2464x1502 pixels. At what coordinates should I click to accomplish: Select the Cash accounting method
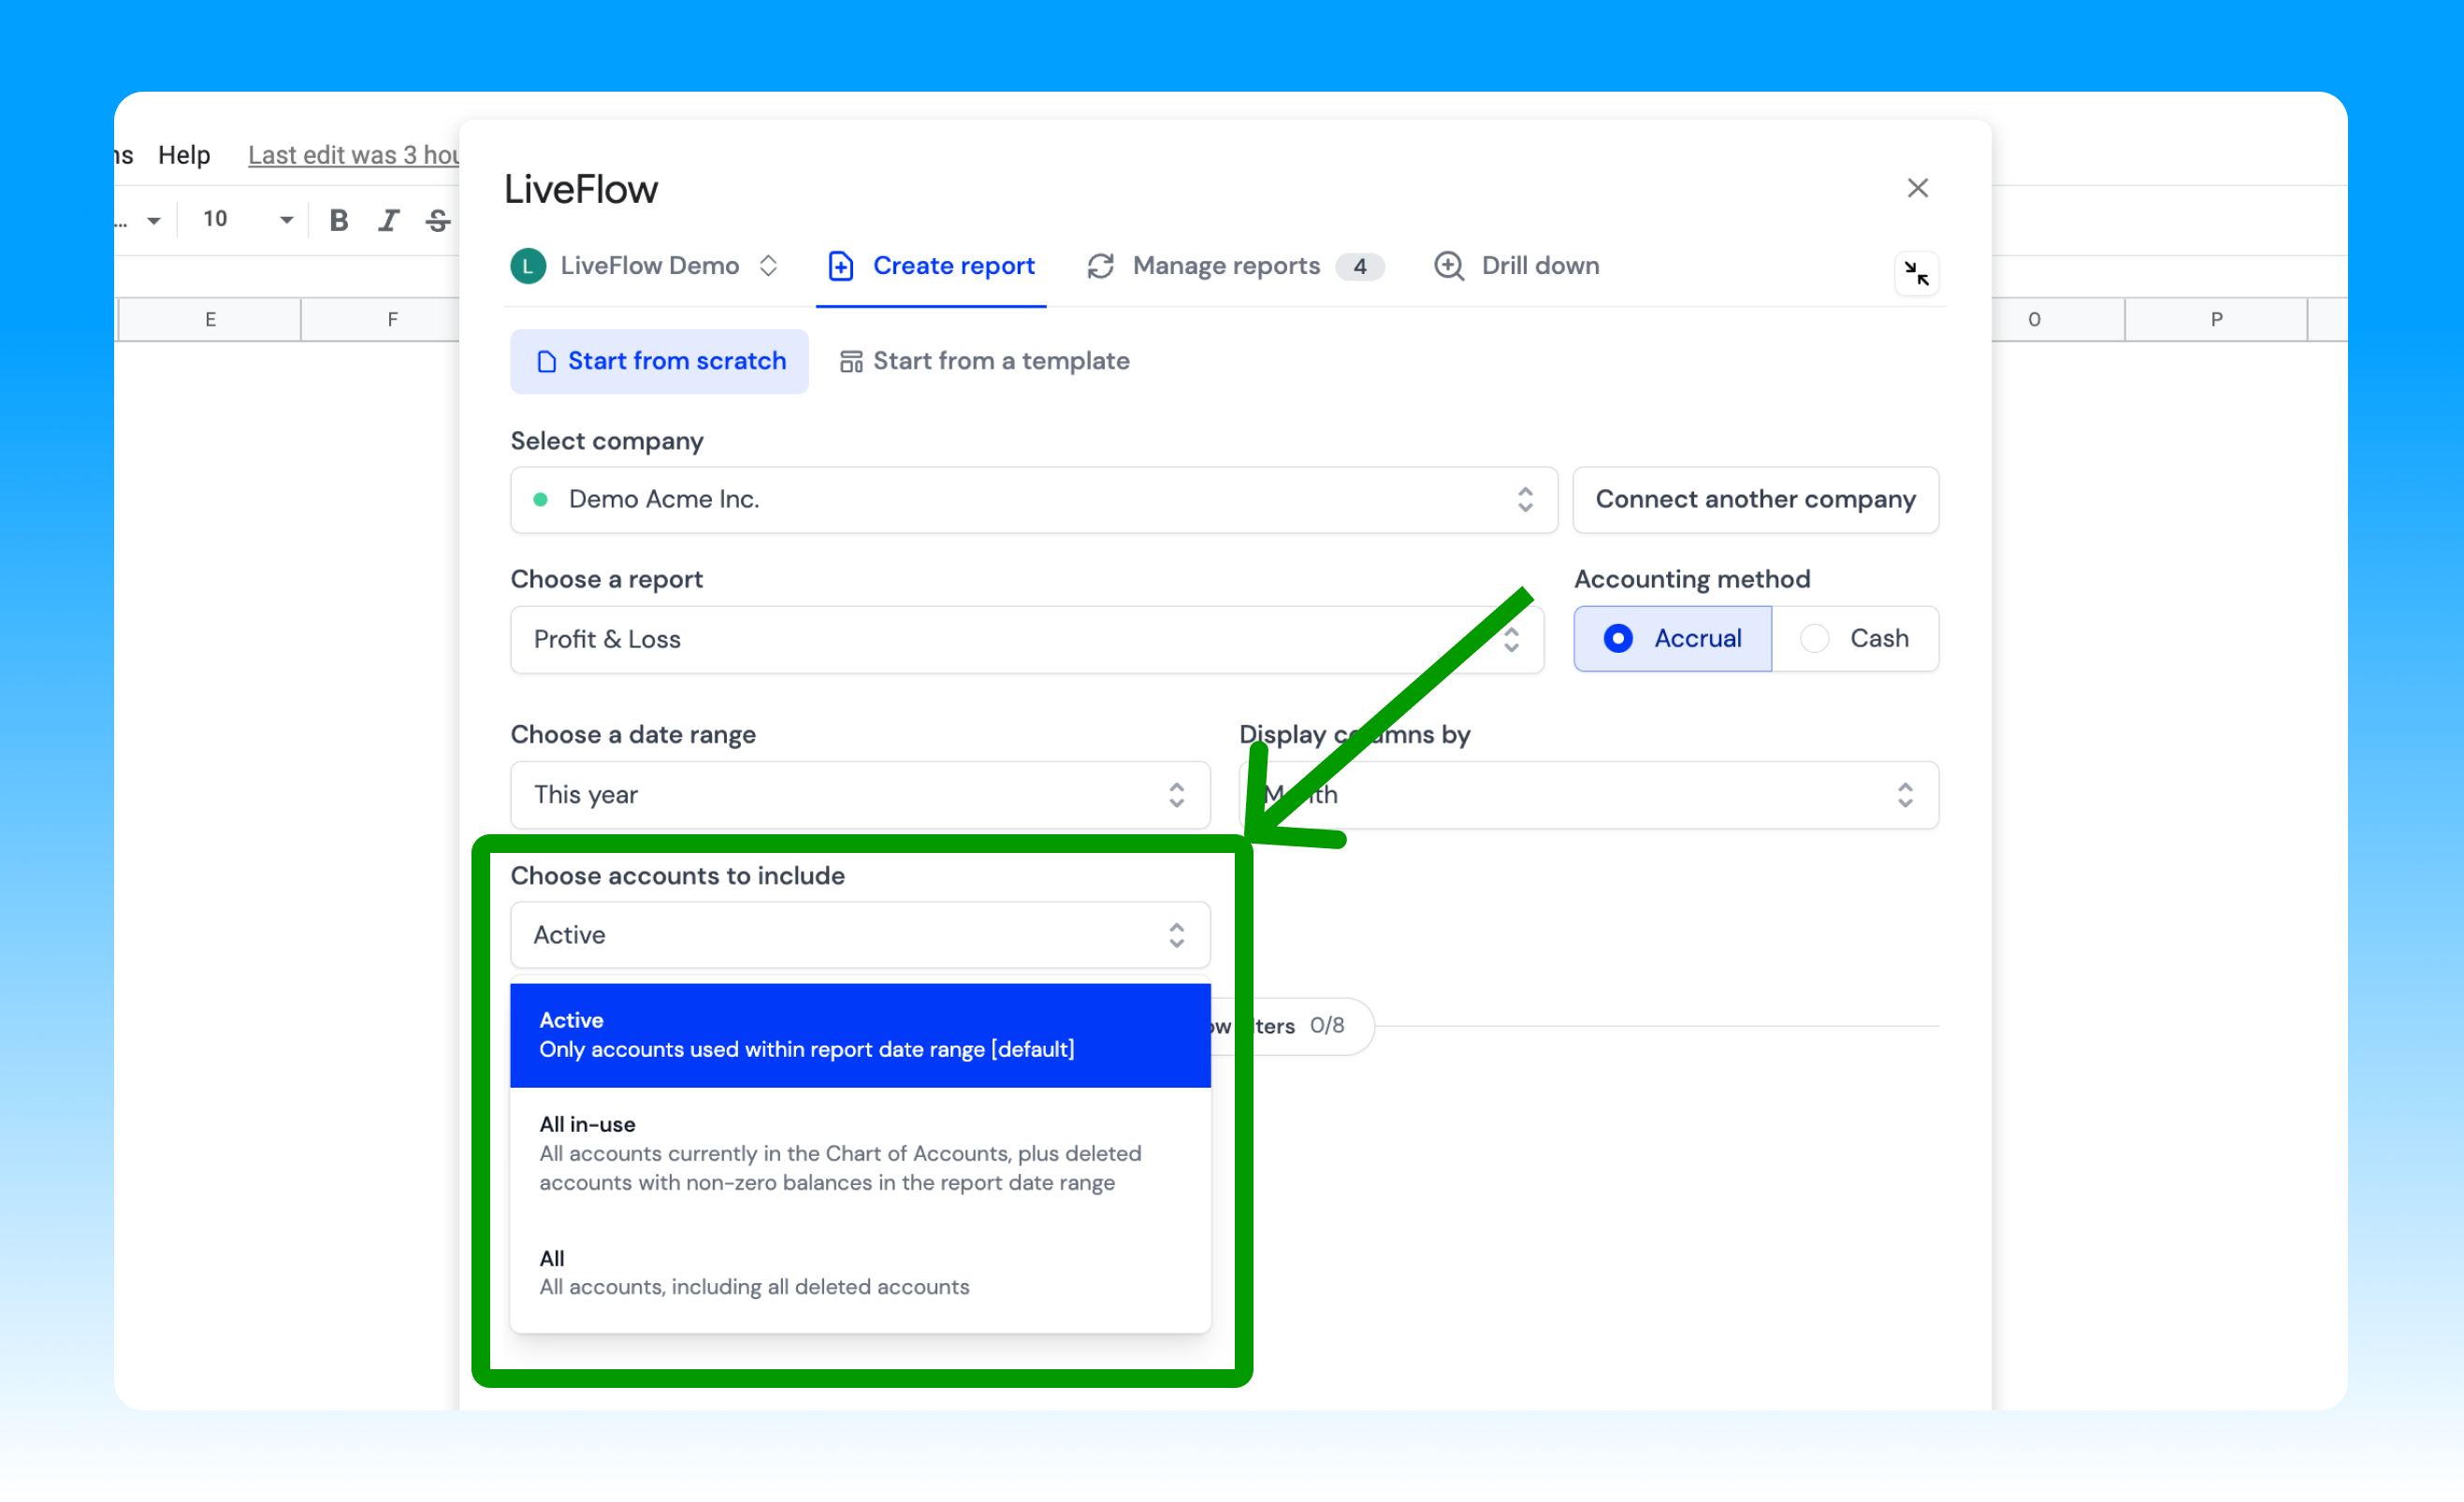[x=1855, y=639]
